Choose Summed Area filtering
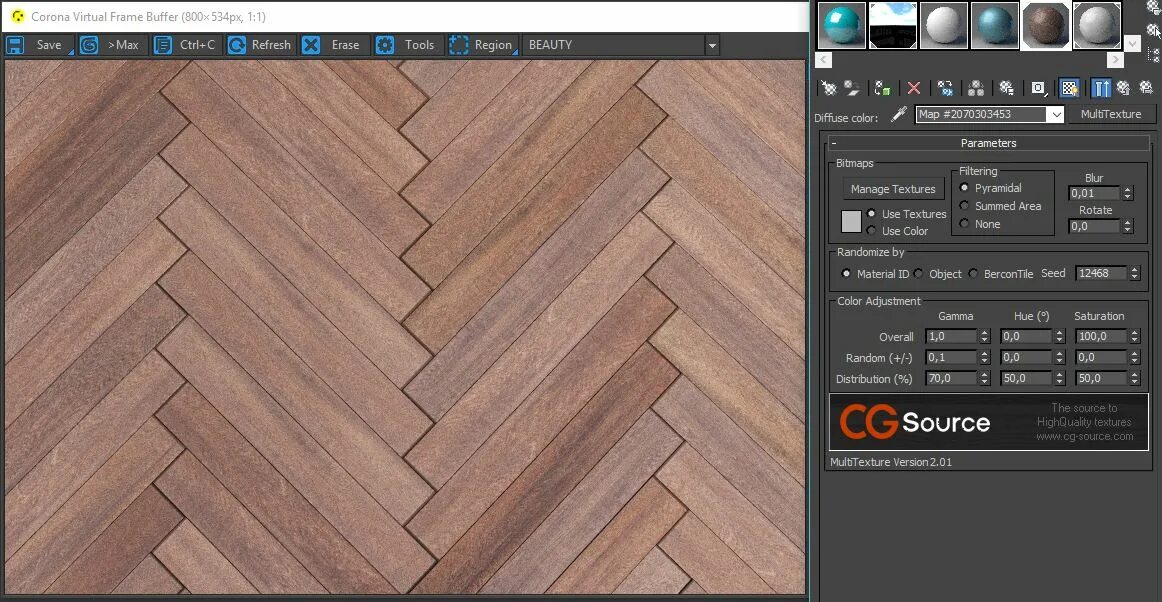The image size is (1162, 602). click(x=1000, y=206)
